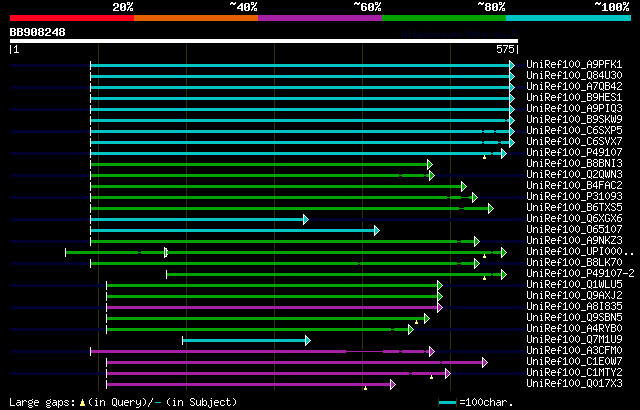Select the UniRef100_Q84U30 hit label
640x410 pixels.
point(574,75)
